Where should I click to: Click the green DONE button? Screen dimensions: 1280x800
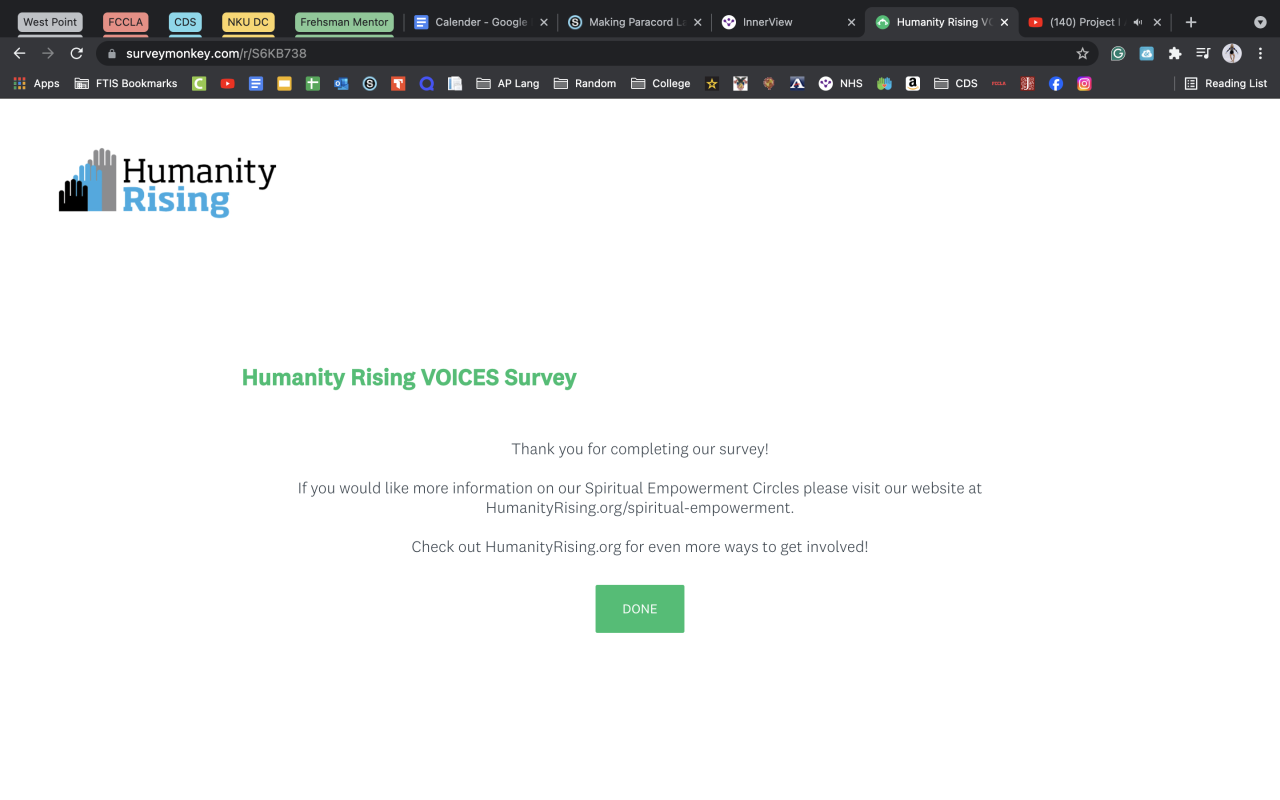point(639,609)
